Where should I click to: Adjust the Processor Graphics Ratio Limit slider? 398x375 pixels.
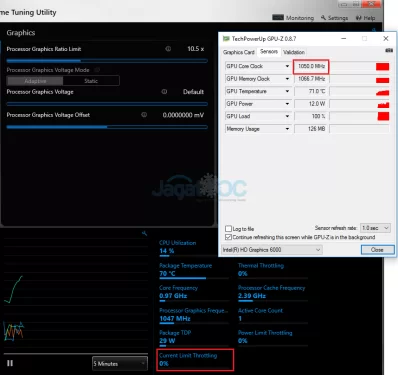(x=107, y=61)
